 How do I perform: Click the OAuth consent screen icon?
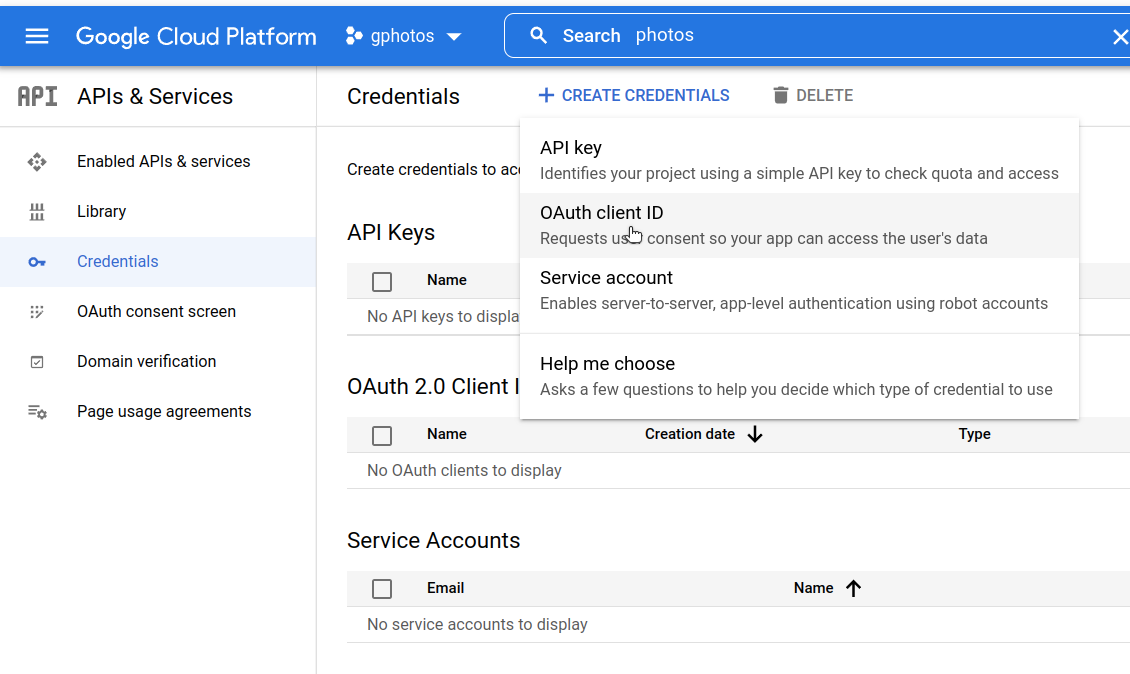coord(37,312)
